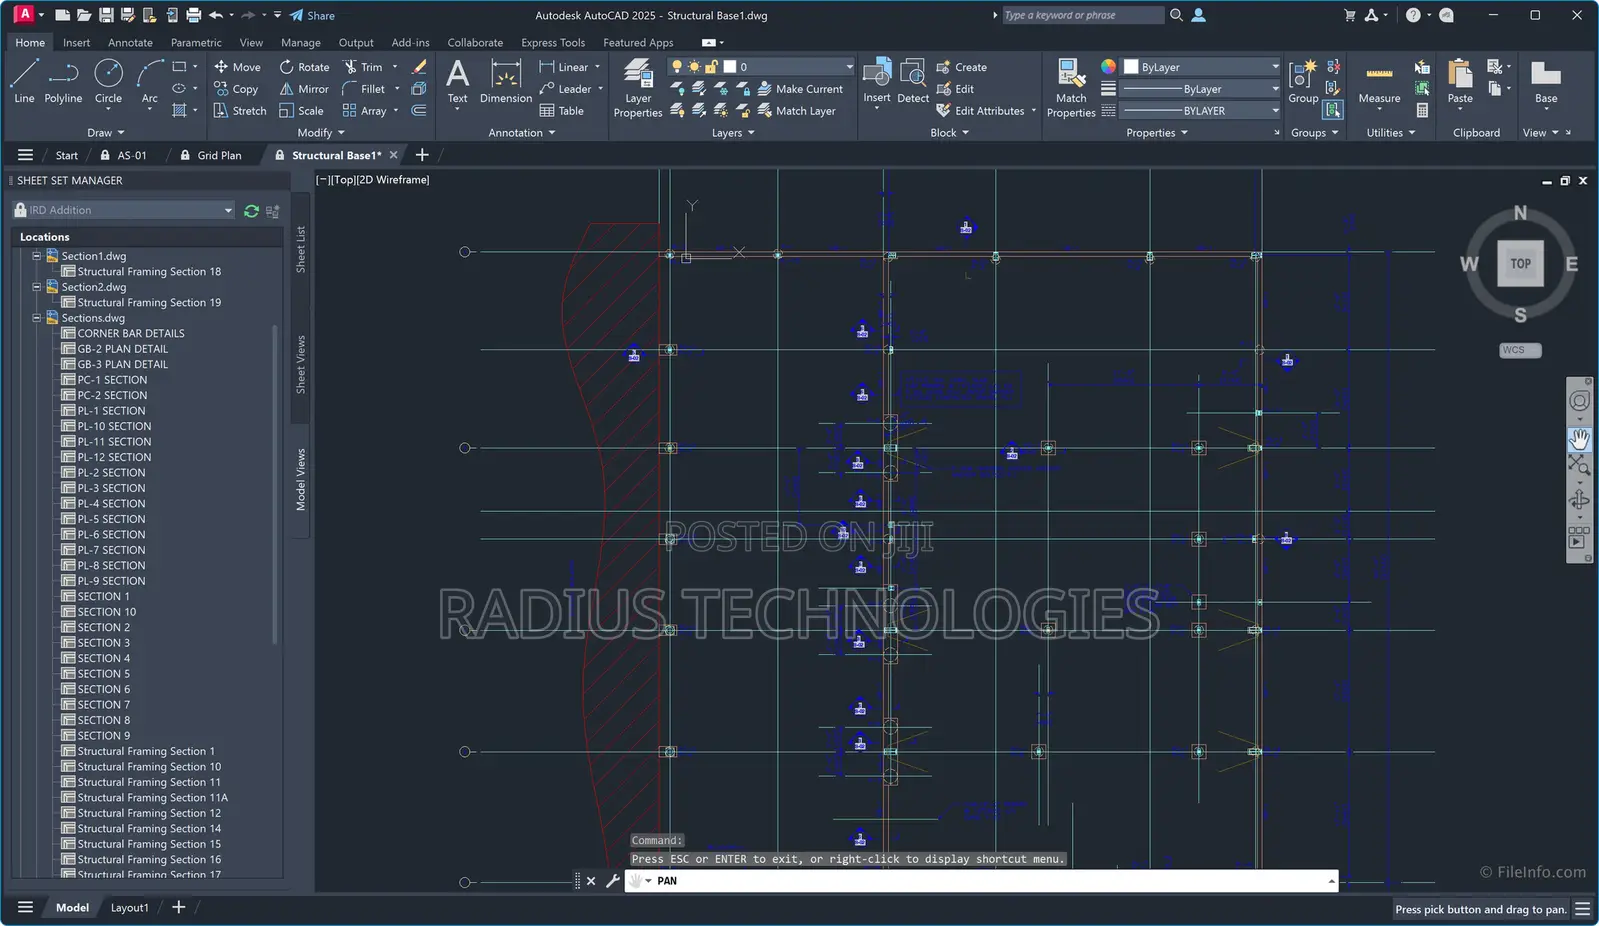Click Edit Attributes button

(x=981, y=111)
